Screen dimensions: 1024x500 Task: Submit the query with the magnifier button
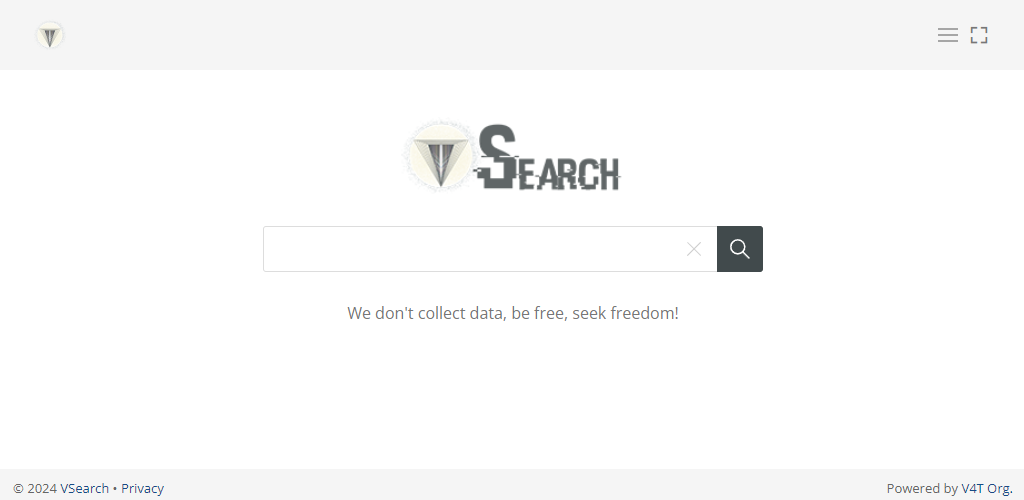[x=739, y=249]
